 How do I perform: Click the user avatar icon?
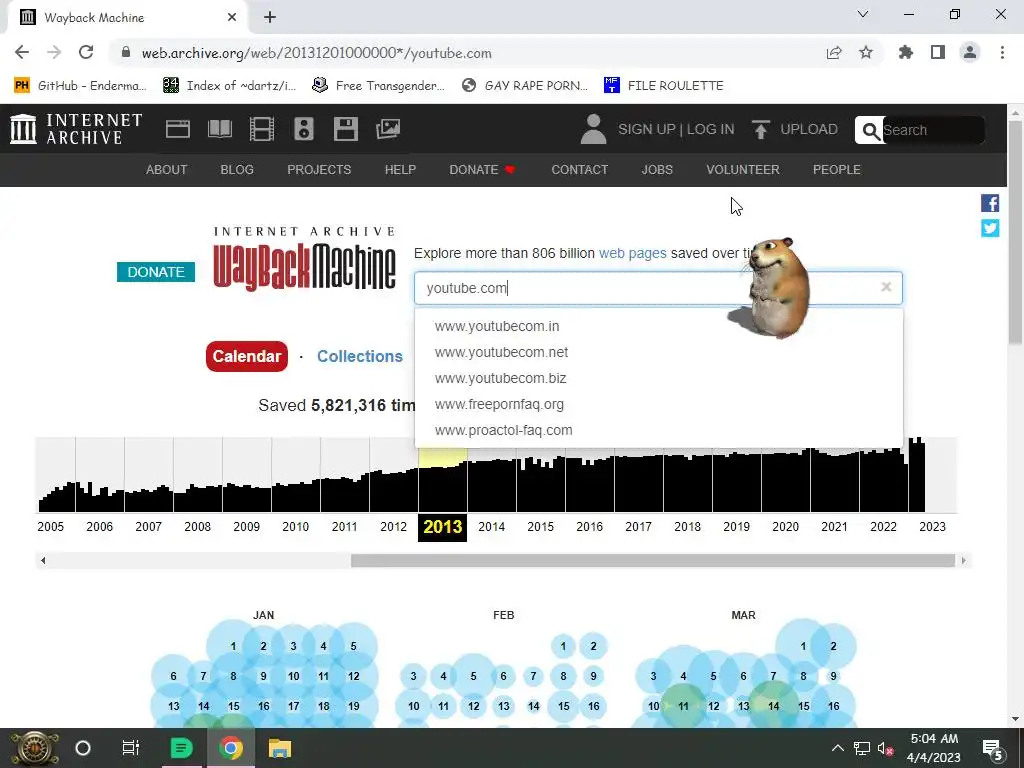593,129
